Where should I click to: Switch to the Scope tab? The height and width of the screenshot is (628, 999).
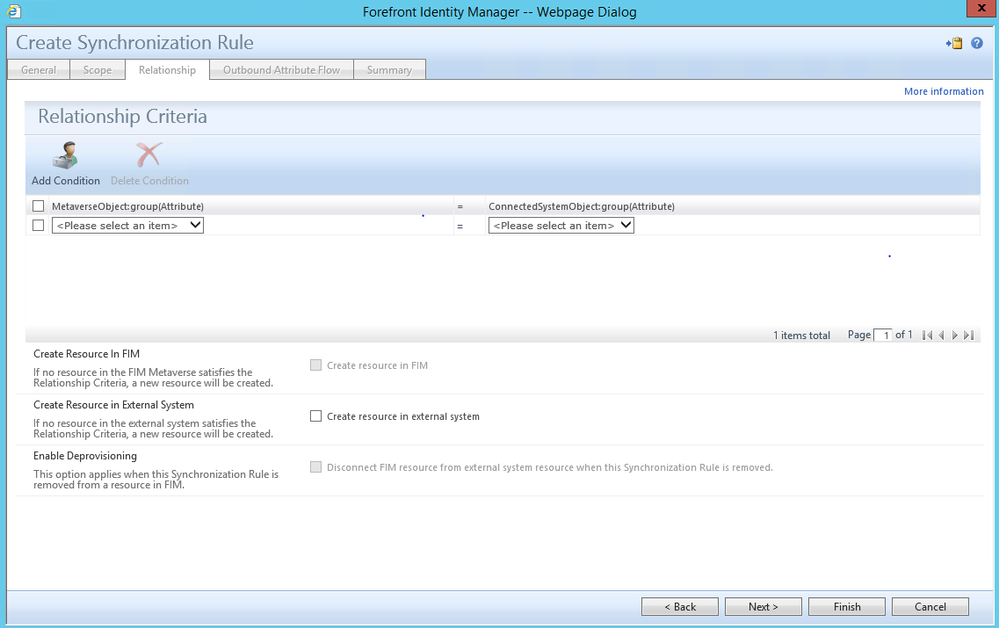click(97, 70)
